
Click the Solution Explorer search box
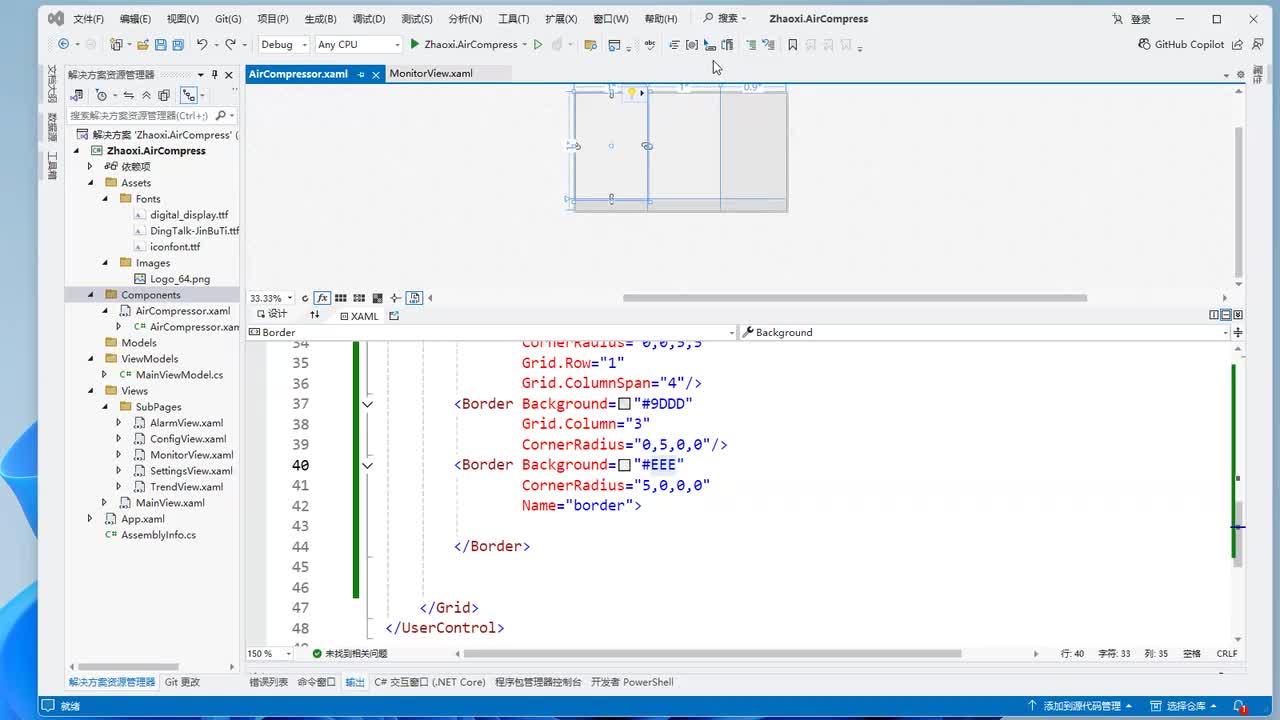[x=139, y=115]
